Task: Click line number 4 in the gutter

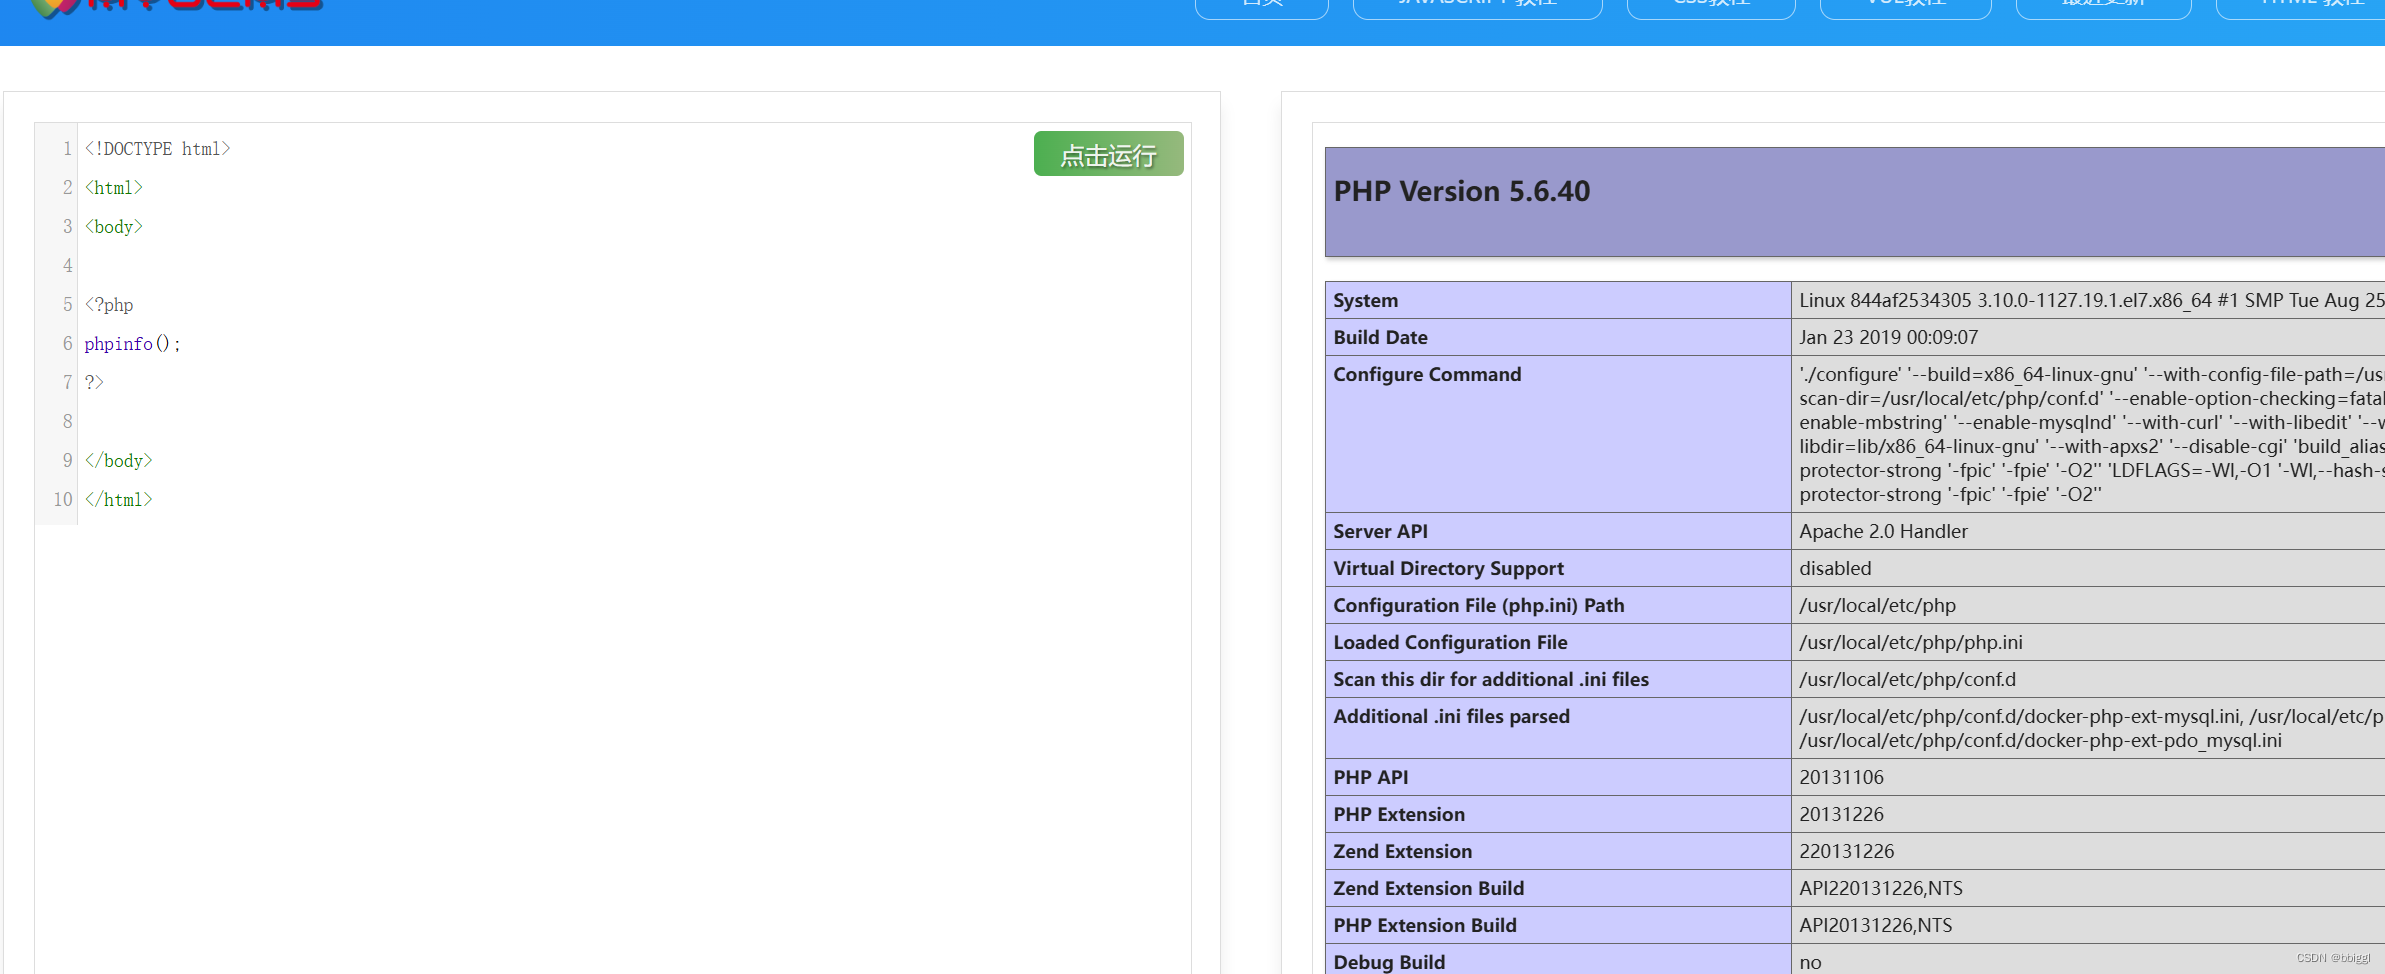Action: pos(68,266)
